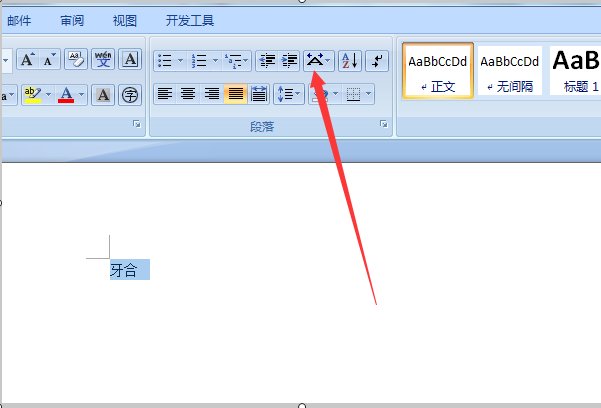
Task: Click the enclosed character (字) icon
Action: [x=130, y=95]
